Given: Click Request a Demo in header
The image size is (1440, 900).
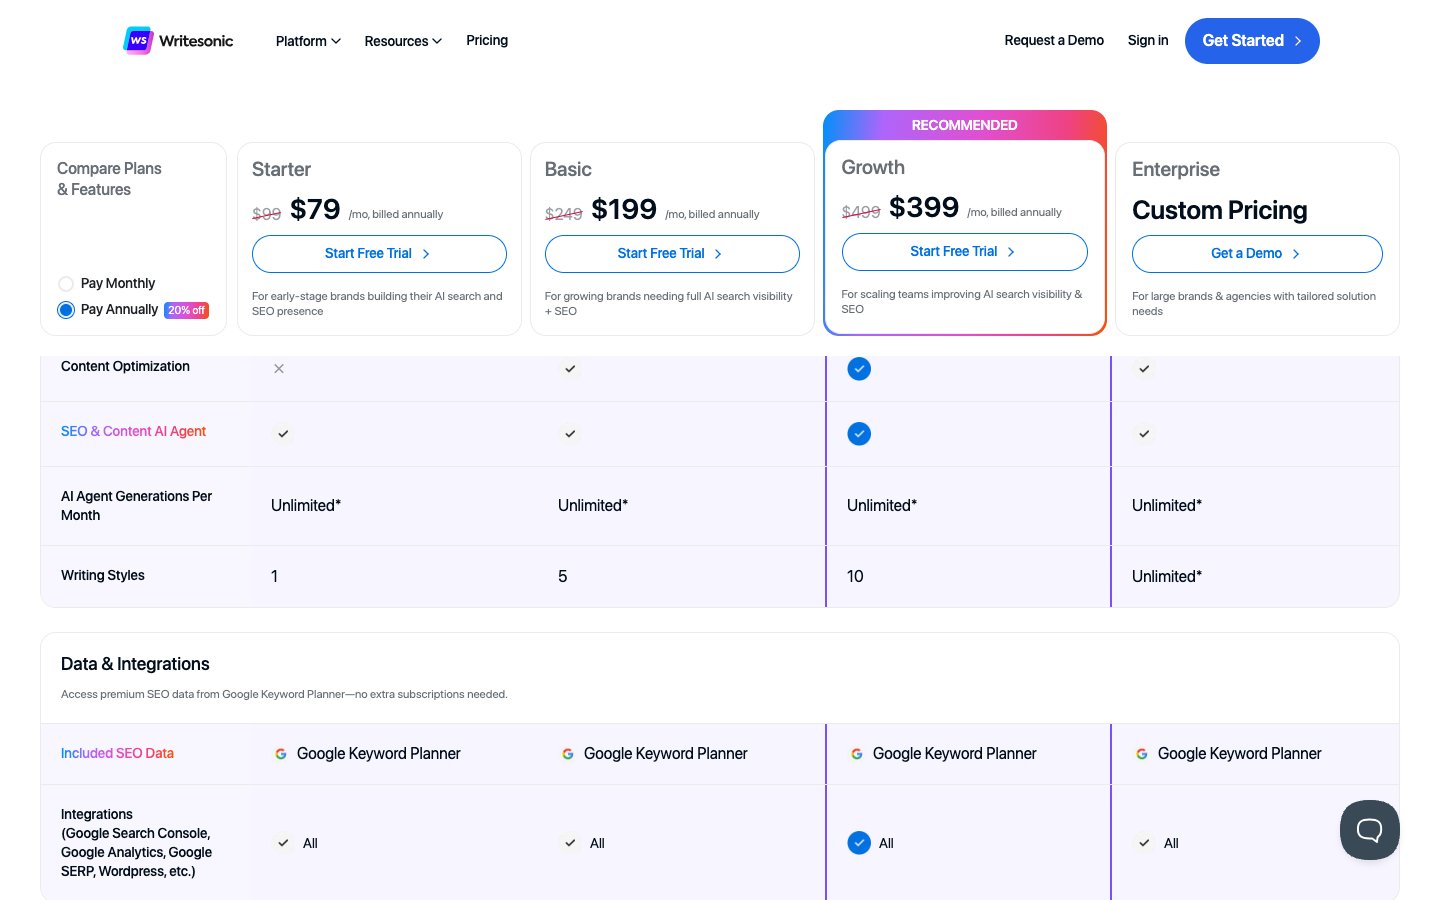Looking at the screenshot, I should click(x=1054, y=41).
